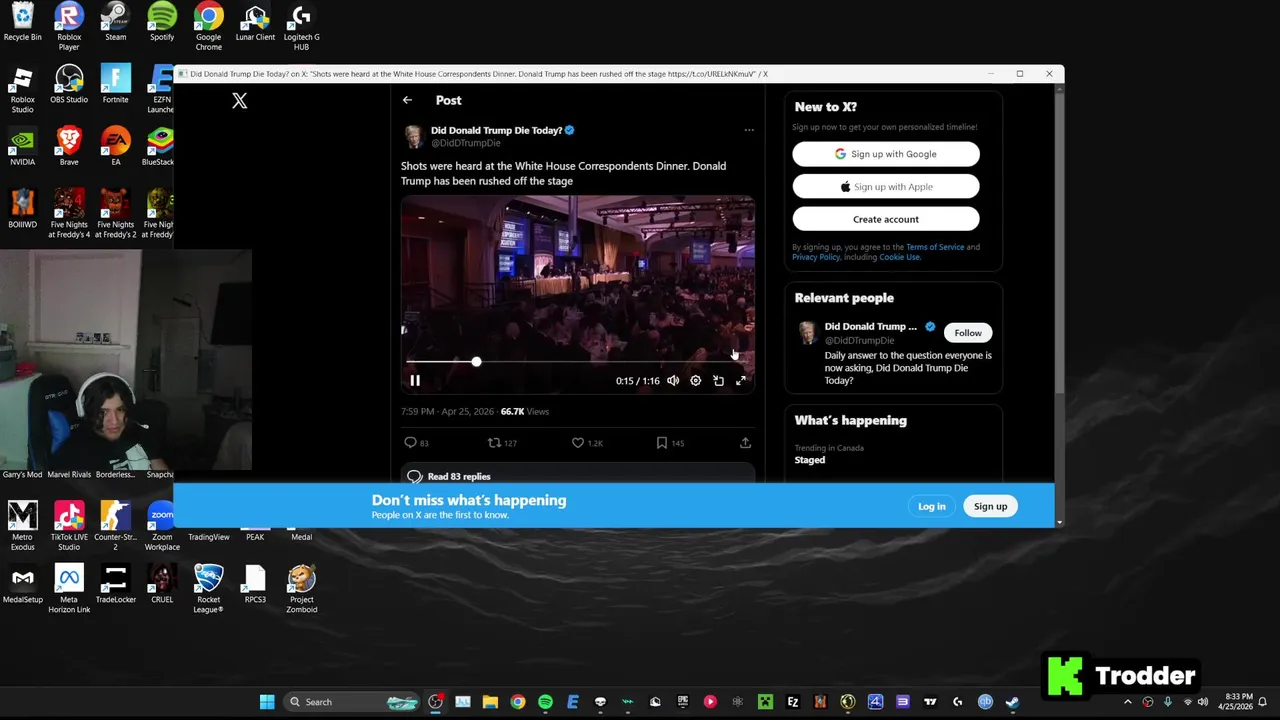The width and height of the screenshot is (1280, 720).
Task: Open OBS Studio desktop shortcut
Action: pos(69,84)
